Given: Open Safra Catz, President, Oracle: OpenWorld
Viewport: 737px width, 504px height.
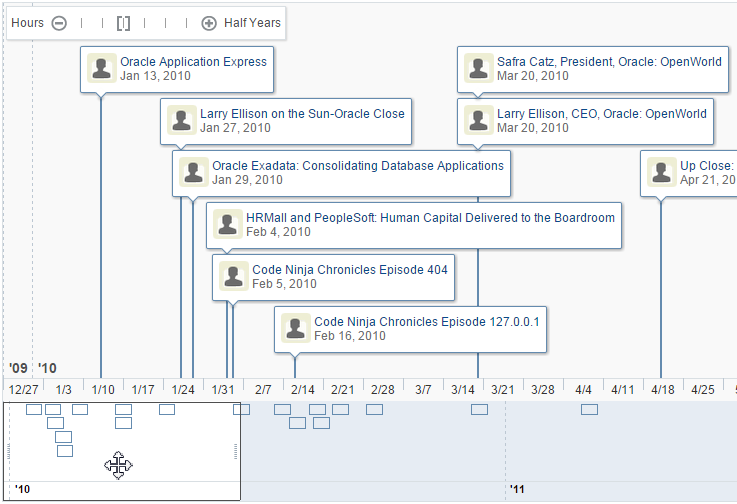Looking at the screenshot, I should tap(609, 62).
